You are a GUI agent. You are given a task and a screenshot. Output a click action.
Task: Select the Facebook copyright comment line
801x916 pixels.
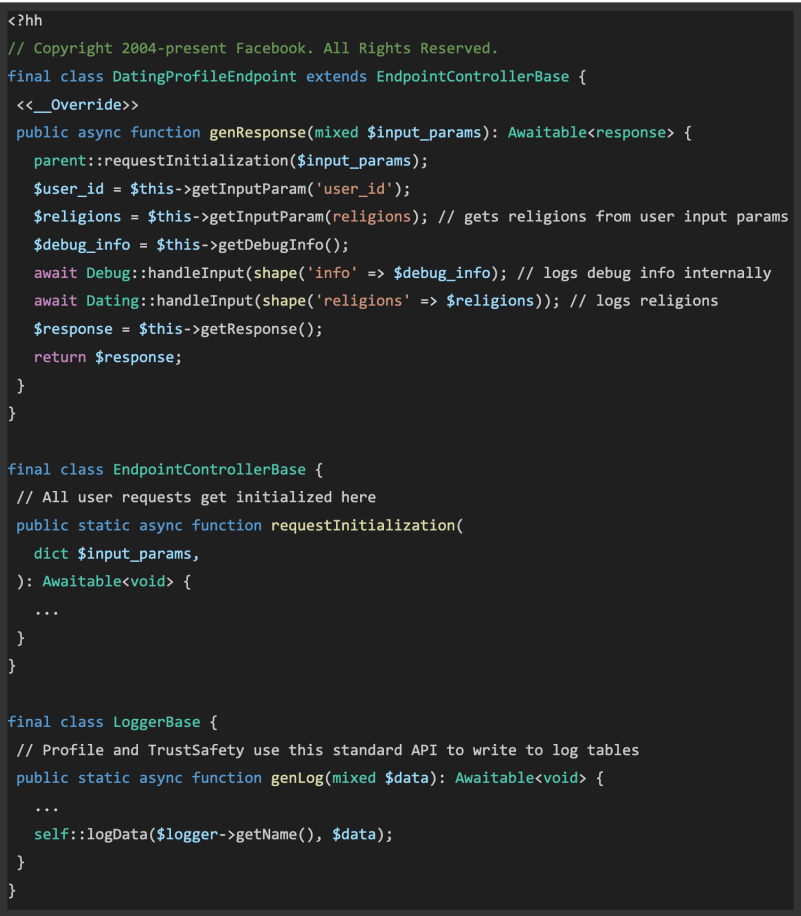[252, 48]
